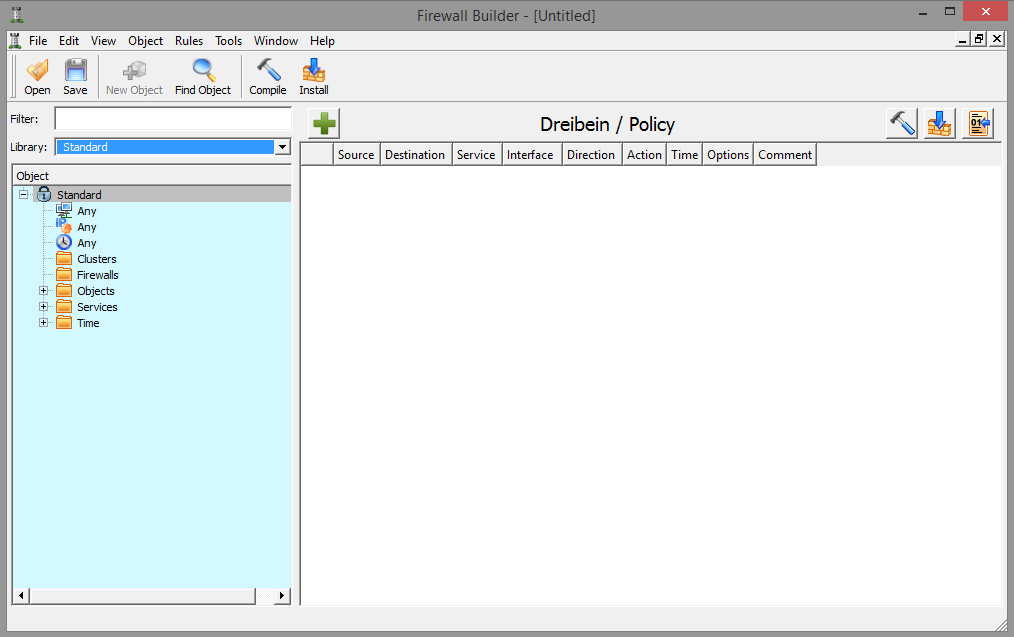
Task: Click the Destination column header
Action: coord(415,155)
